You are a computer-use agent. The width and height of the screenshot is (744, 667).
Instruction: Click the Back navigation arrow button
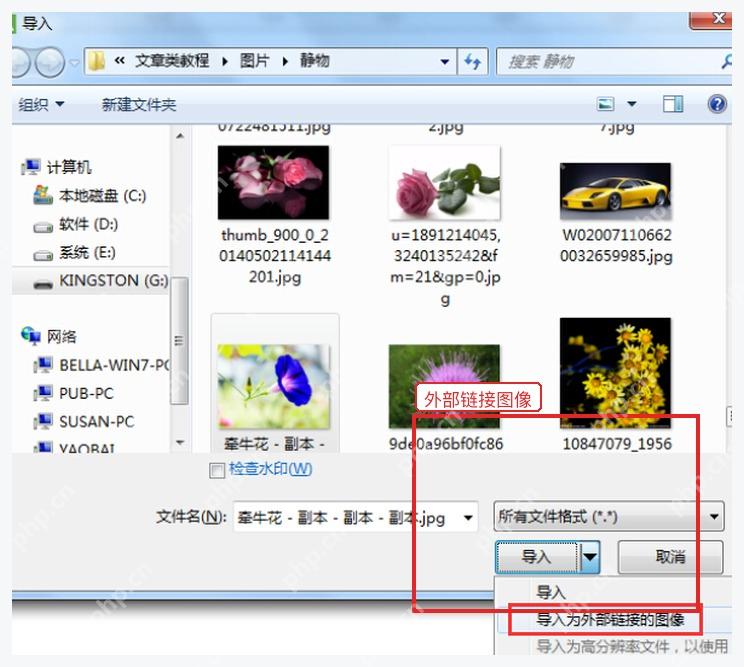pos(20,62)
